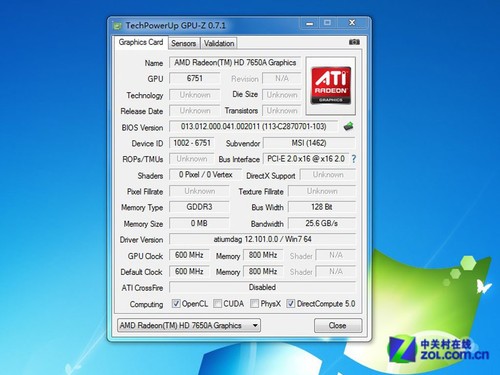This screenshot has height=375, width=500.
Task: Click the GPU-Z title bar icon
Action: point(117,26)
